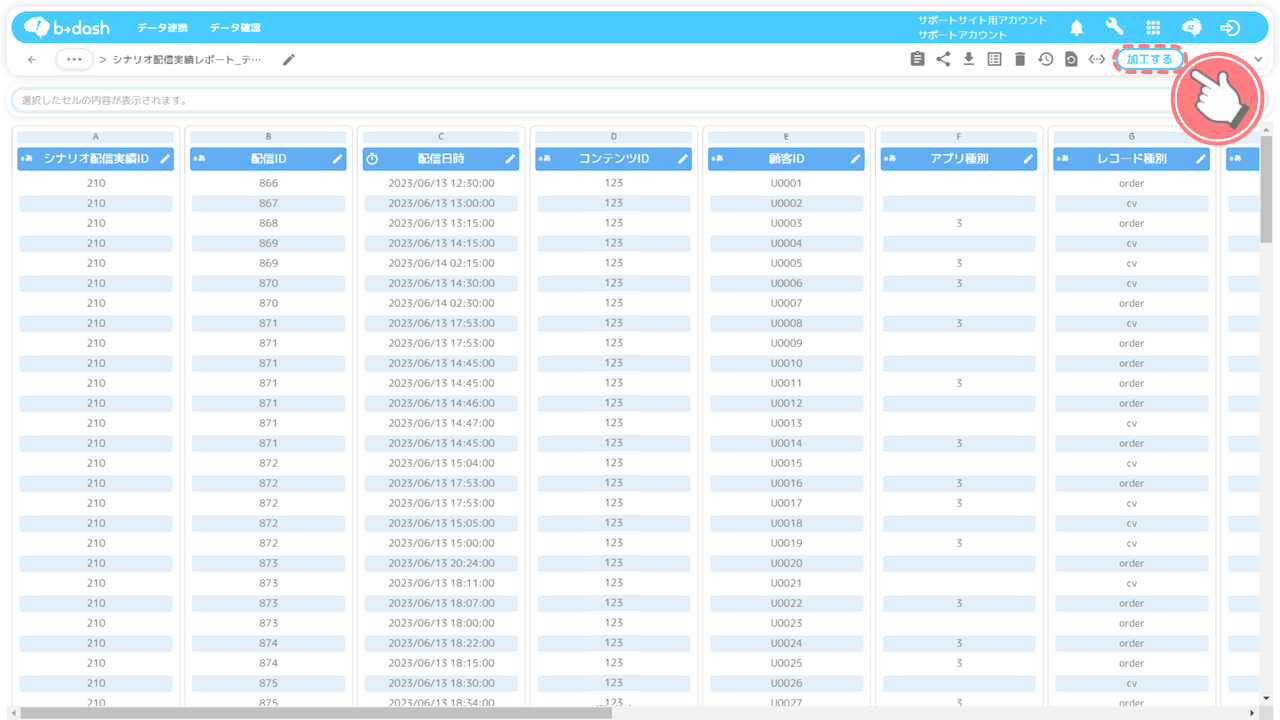This screenshot has height=720, width=1280.
Task: Edit the 顧客ID column name
Action: (x=856, y=158)
